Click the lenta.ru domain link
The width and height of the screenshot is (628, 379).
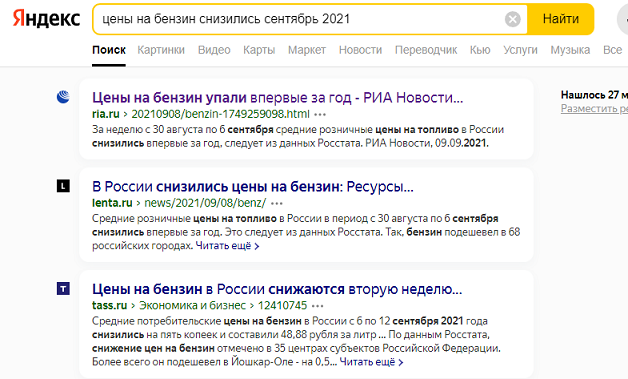coord(112,203)
